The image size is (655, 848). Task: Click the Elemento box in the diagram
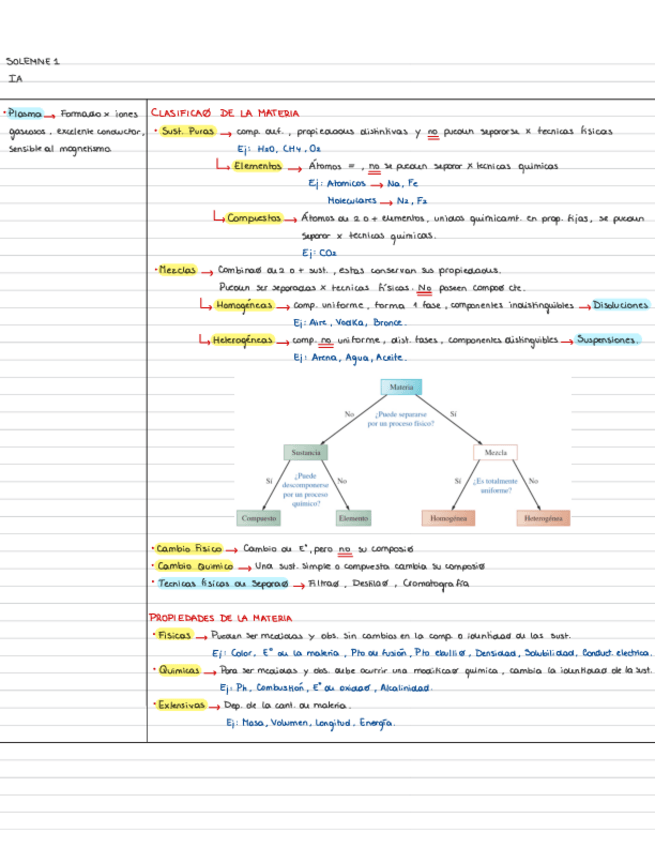(353, 518)
